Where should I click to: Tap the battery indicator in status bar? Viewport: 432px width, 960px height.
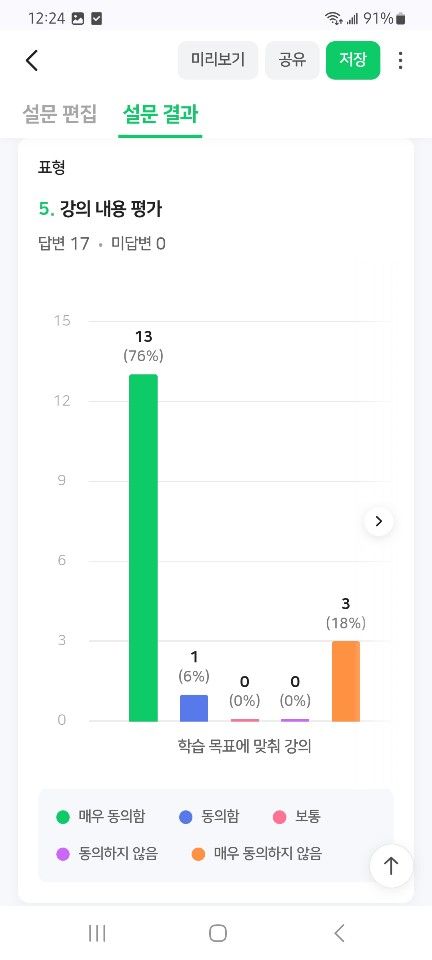click(400, 18)
